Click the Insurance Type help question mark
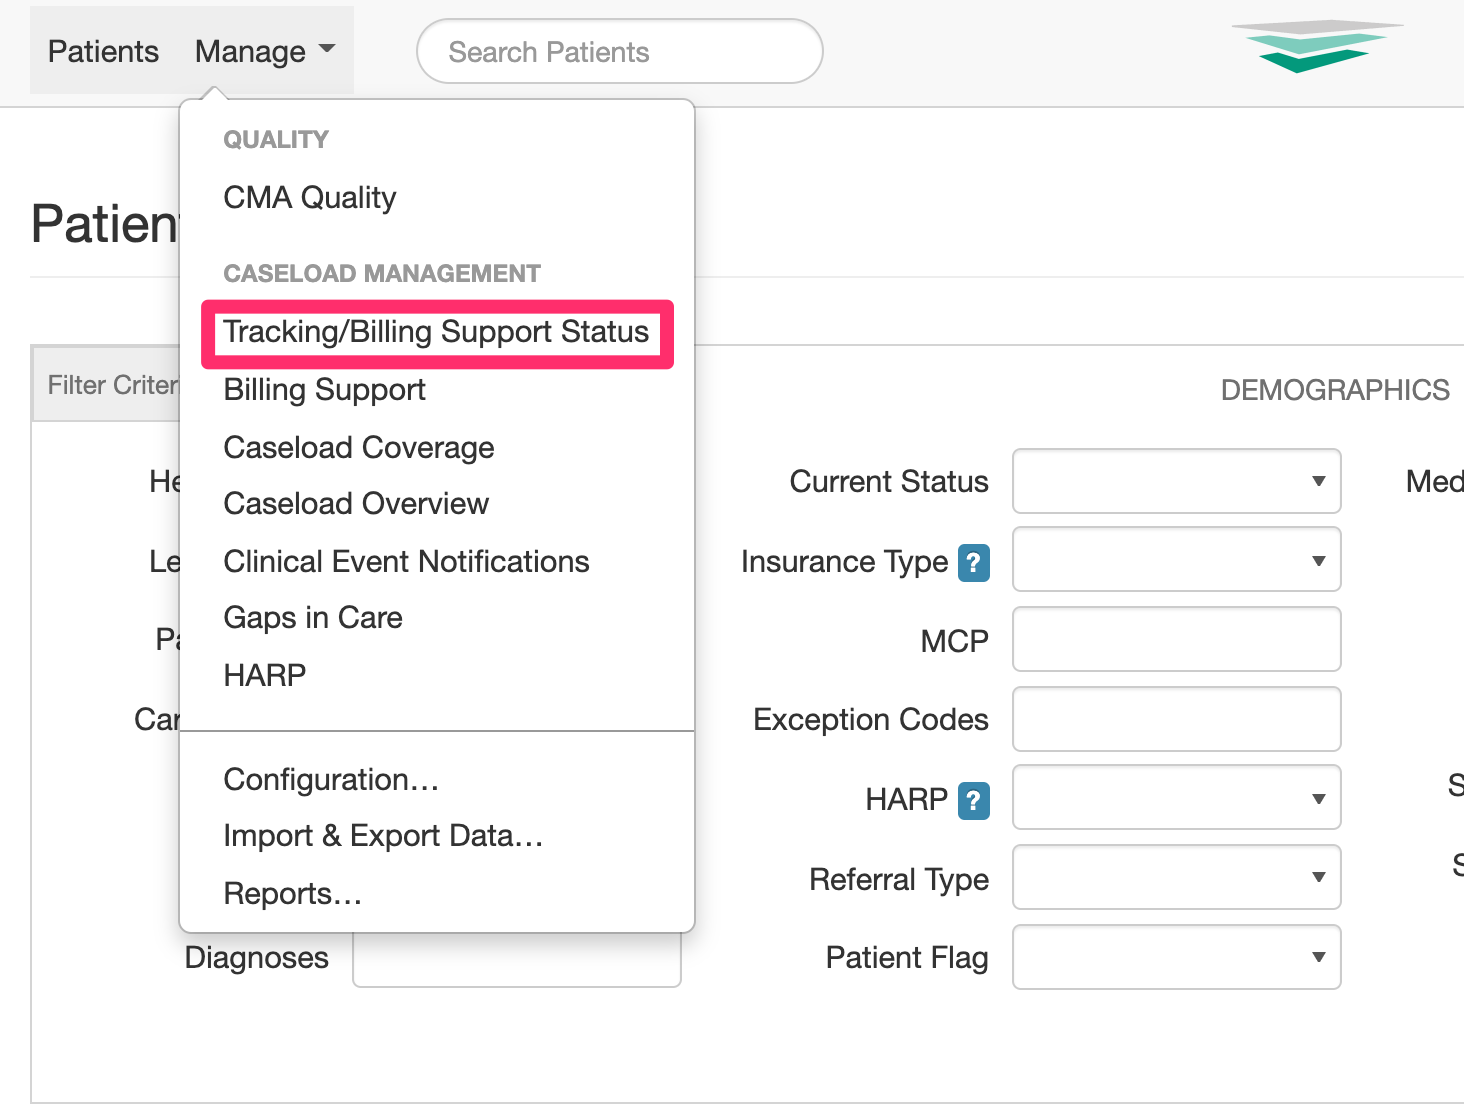 coord(973,563)
